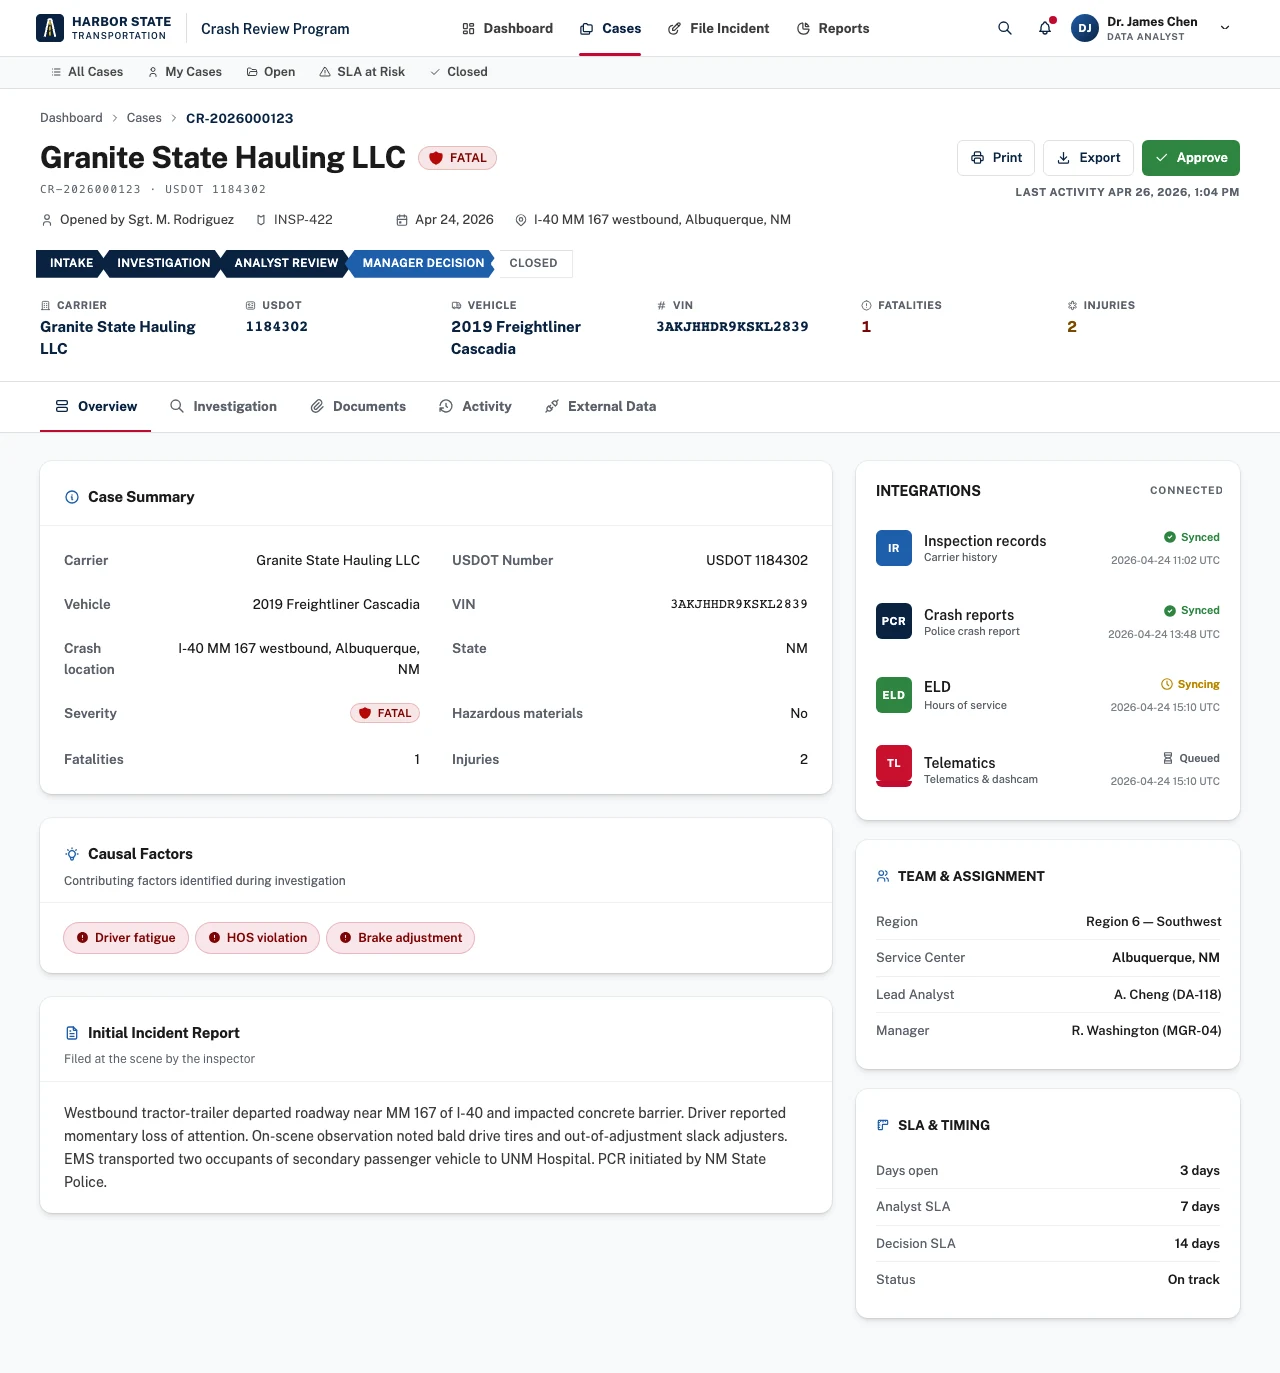Filter by Open cases

[271, 72]
